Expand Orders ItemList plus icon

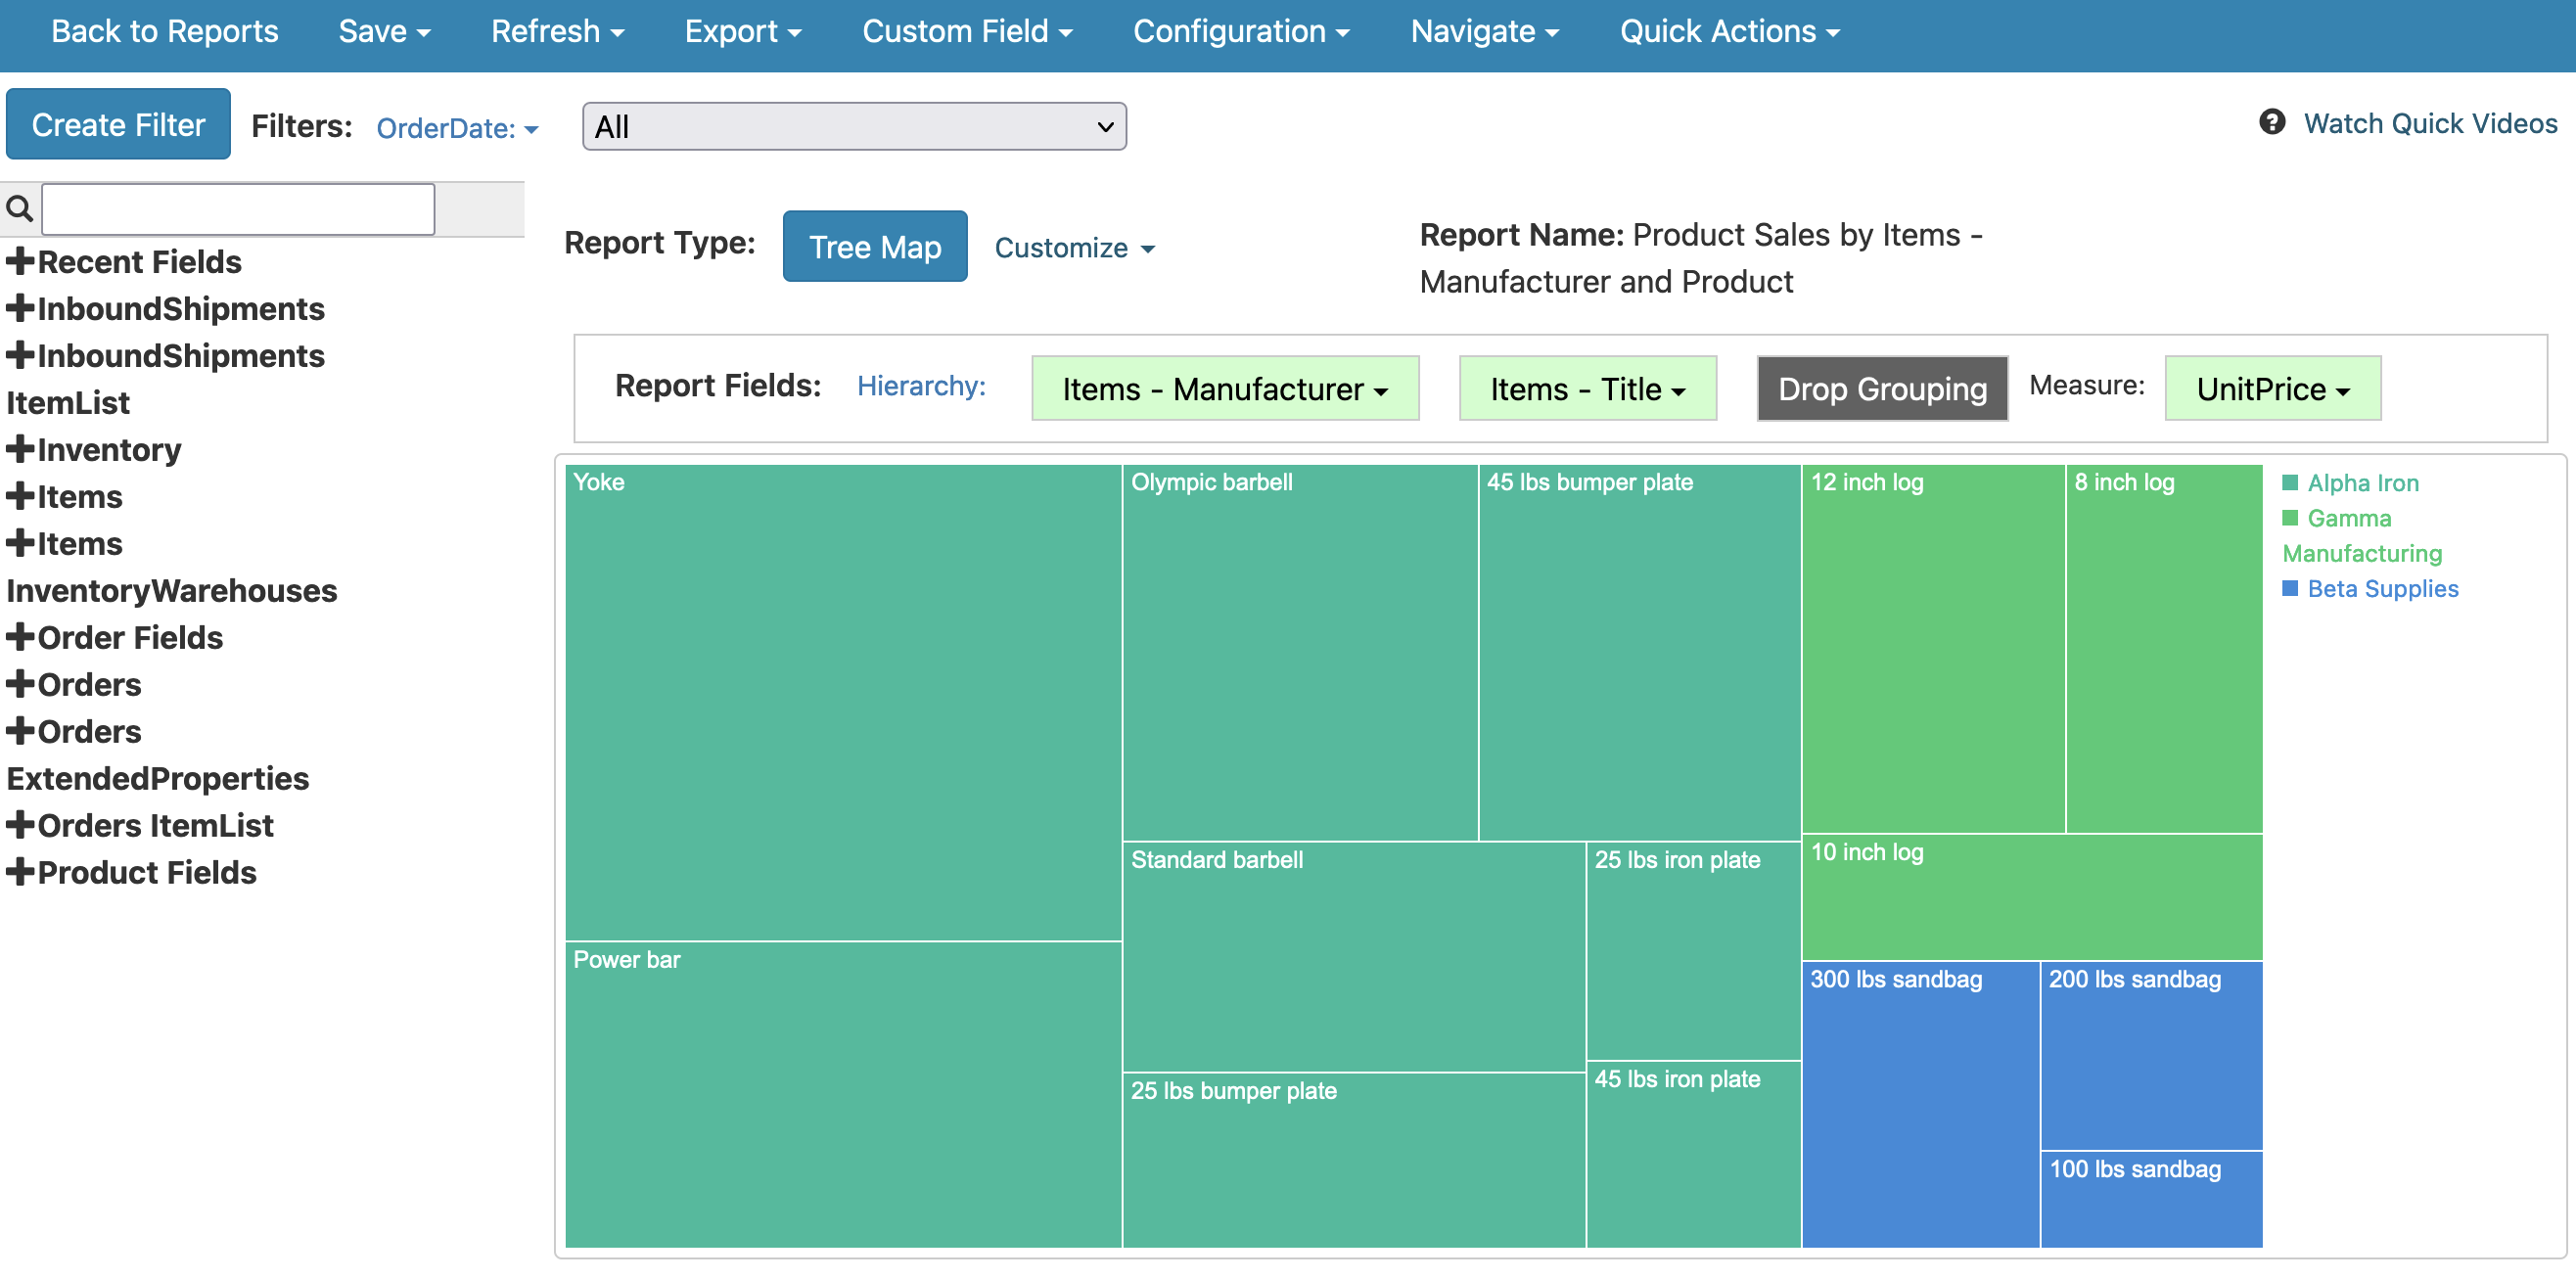19,825
